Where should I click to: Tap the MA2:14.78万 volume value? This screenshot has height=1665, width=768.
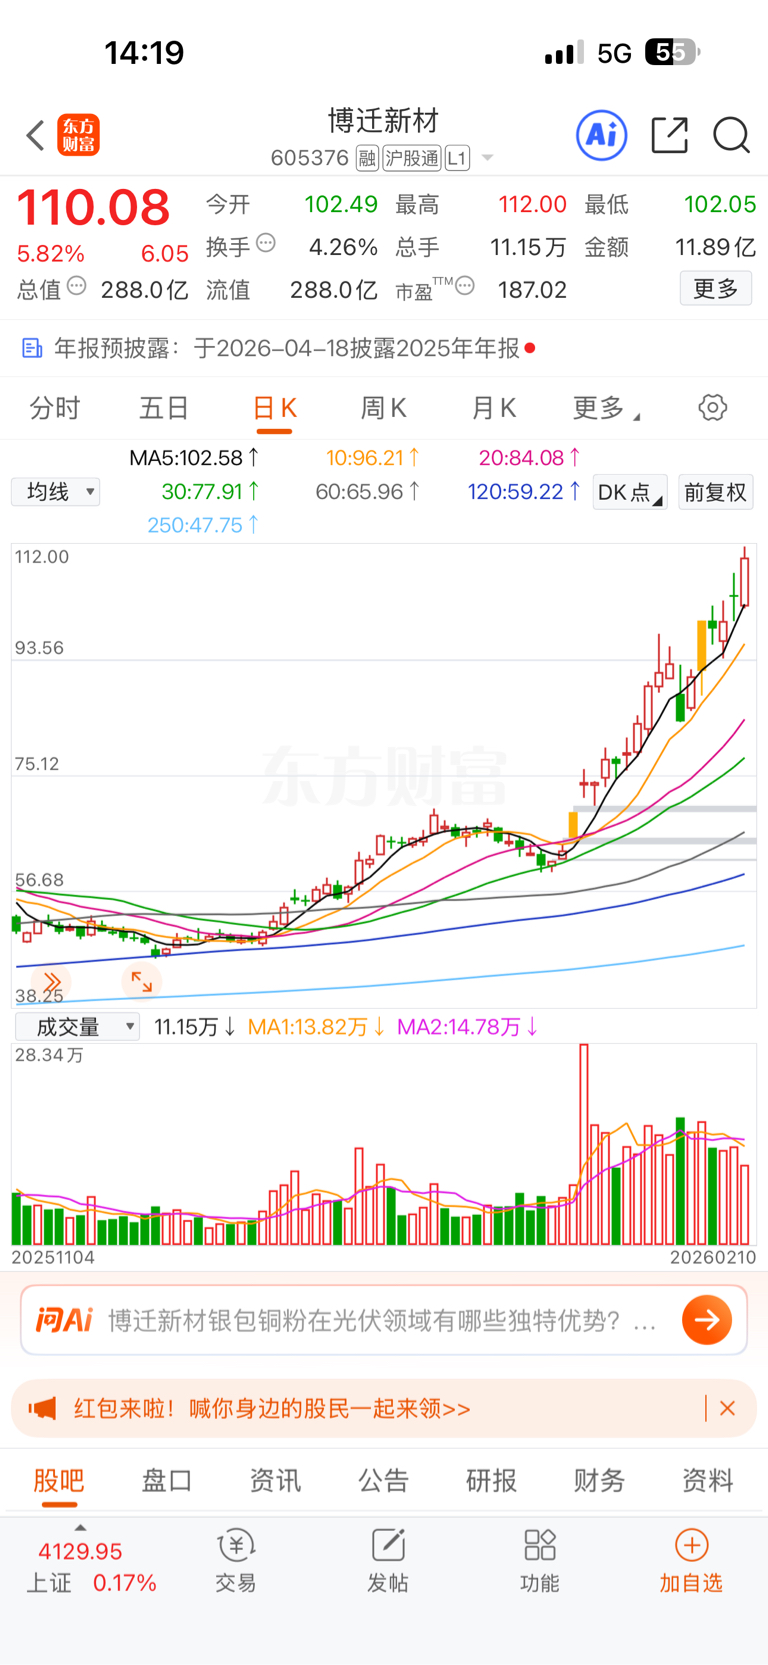[x=468, y=1027]
